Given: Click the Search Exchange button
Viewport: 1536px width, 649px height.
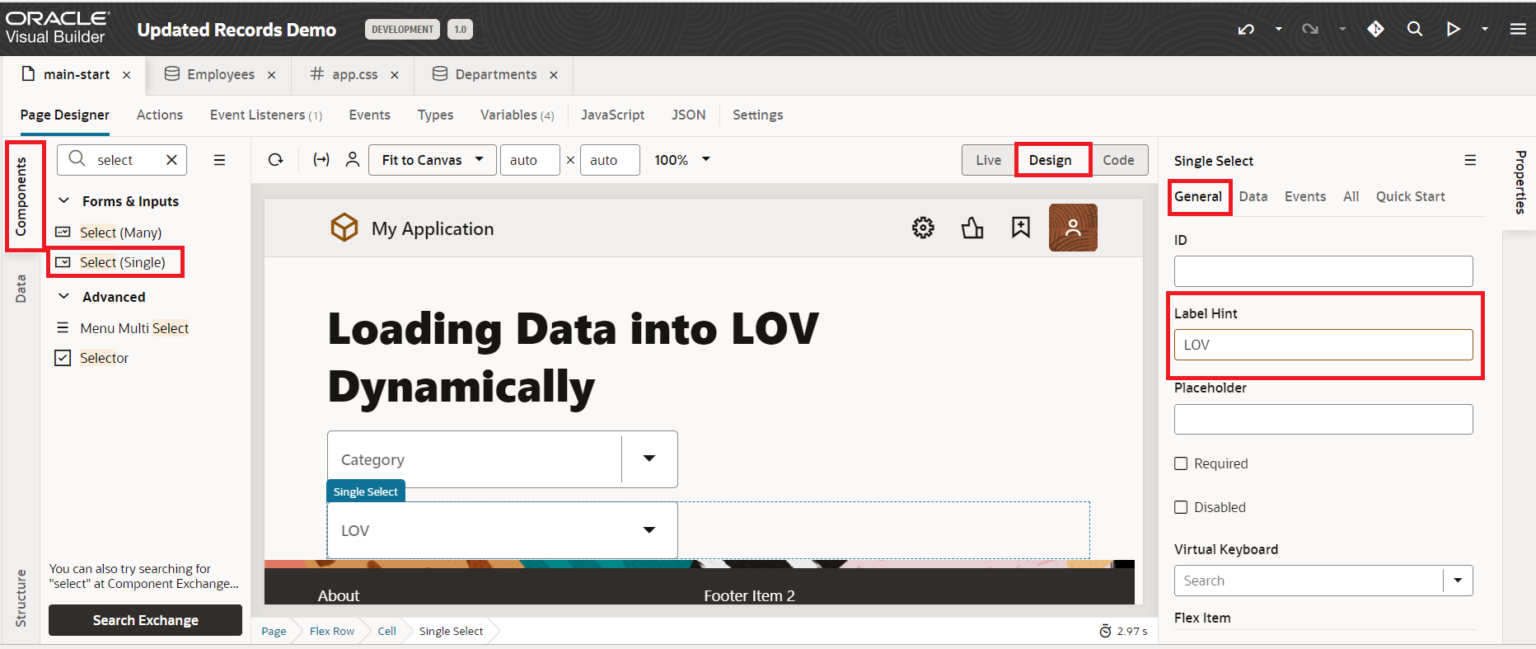Looking at the screenshot, I should click(x=145, y=620).
